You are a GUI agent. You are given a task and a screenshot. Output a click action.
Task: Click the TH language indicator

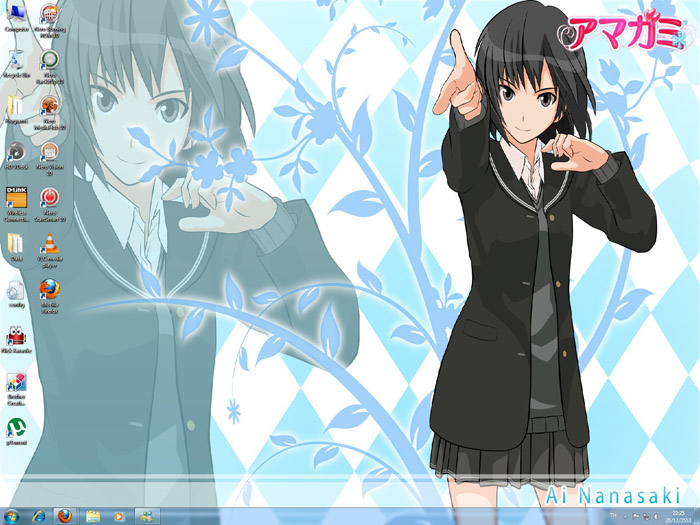point(613,516)
